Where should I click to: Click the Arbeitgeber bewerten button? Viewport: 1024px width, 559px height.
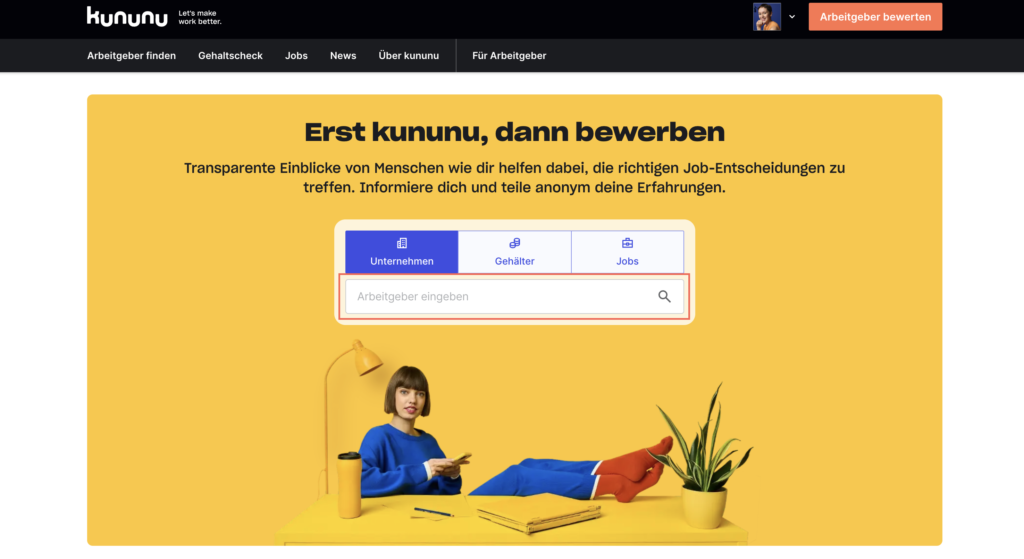coord(875,17)
